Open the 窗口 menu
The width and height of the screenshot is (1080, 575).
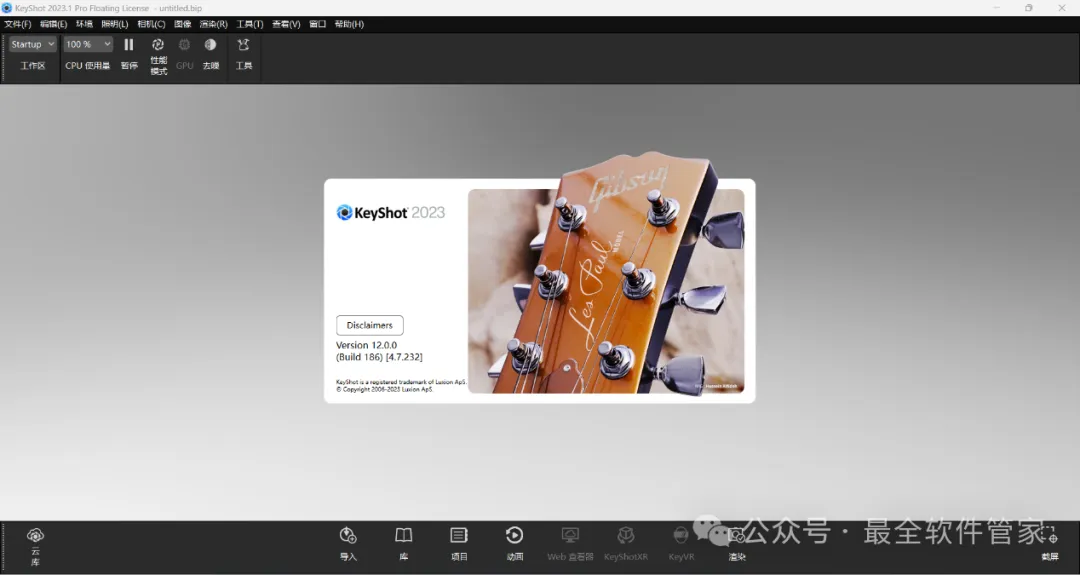click(x=318, y=24)
